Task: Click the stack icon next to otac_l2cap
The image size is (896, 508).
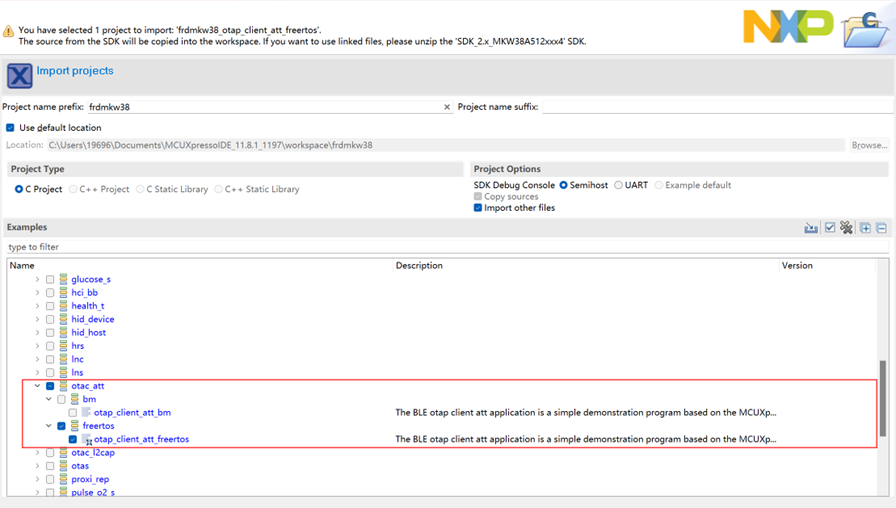Action: pyautogui.click(x=63, y=453)
